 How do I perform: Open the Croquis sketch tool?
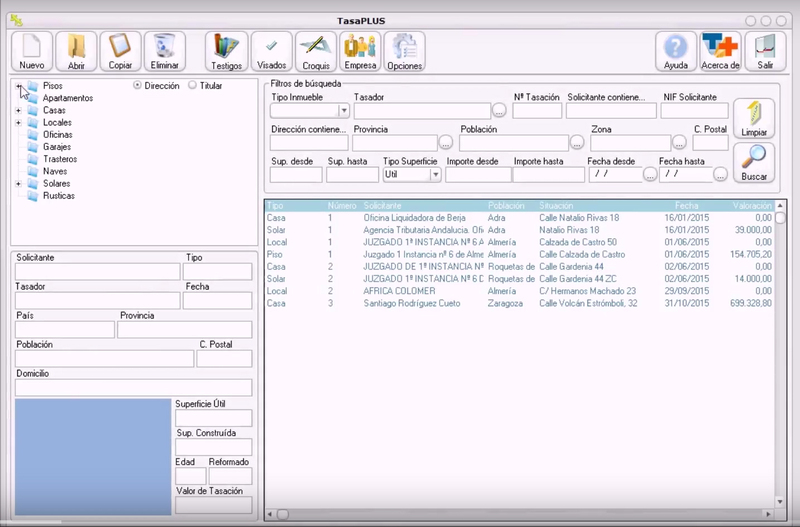316,50
